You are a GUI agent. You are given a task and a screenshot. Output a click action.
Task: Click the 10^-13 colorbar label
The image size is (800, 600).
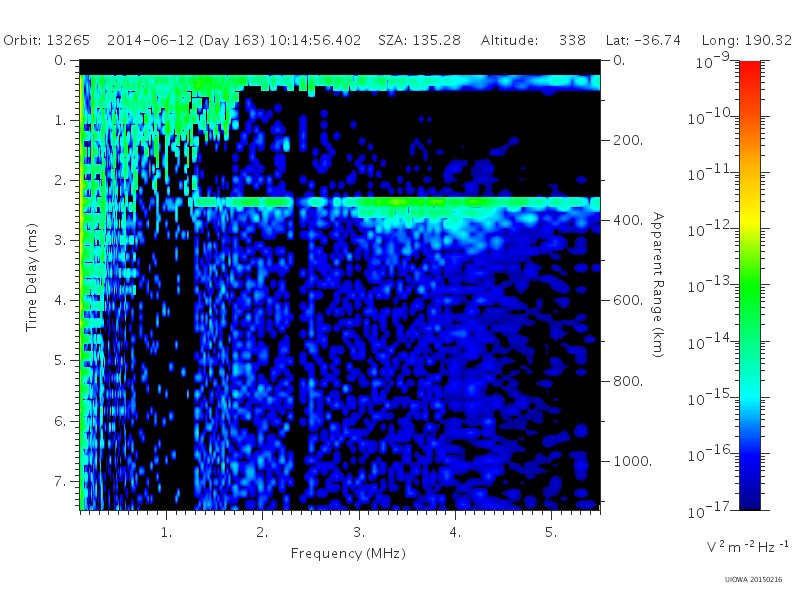click(x=711, y=285)
